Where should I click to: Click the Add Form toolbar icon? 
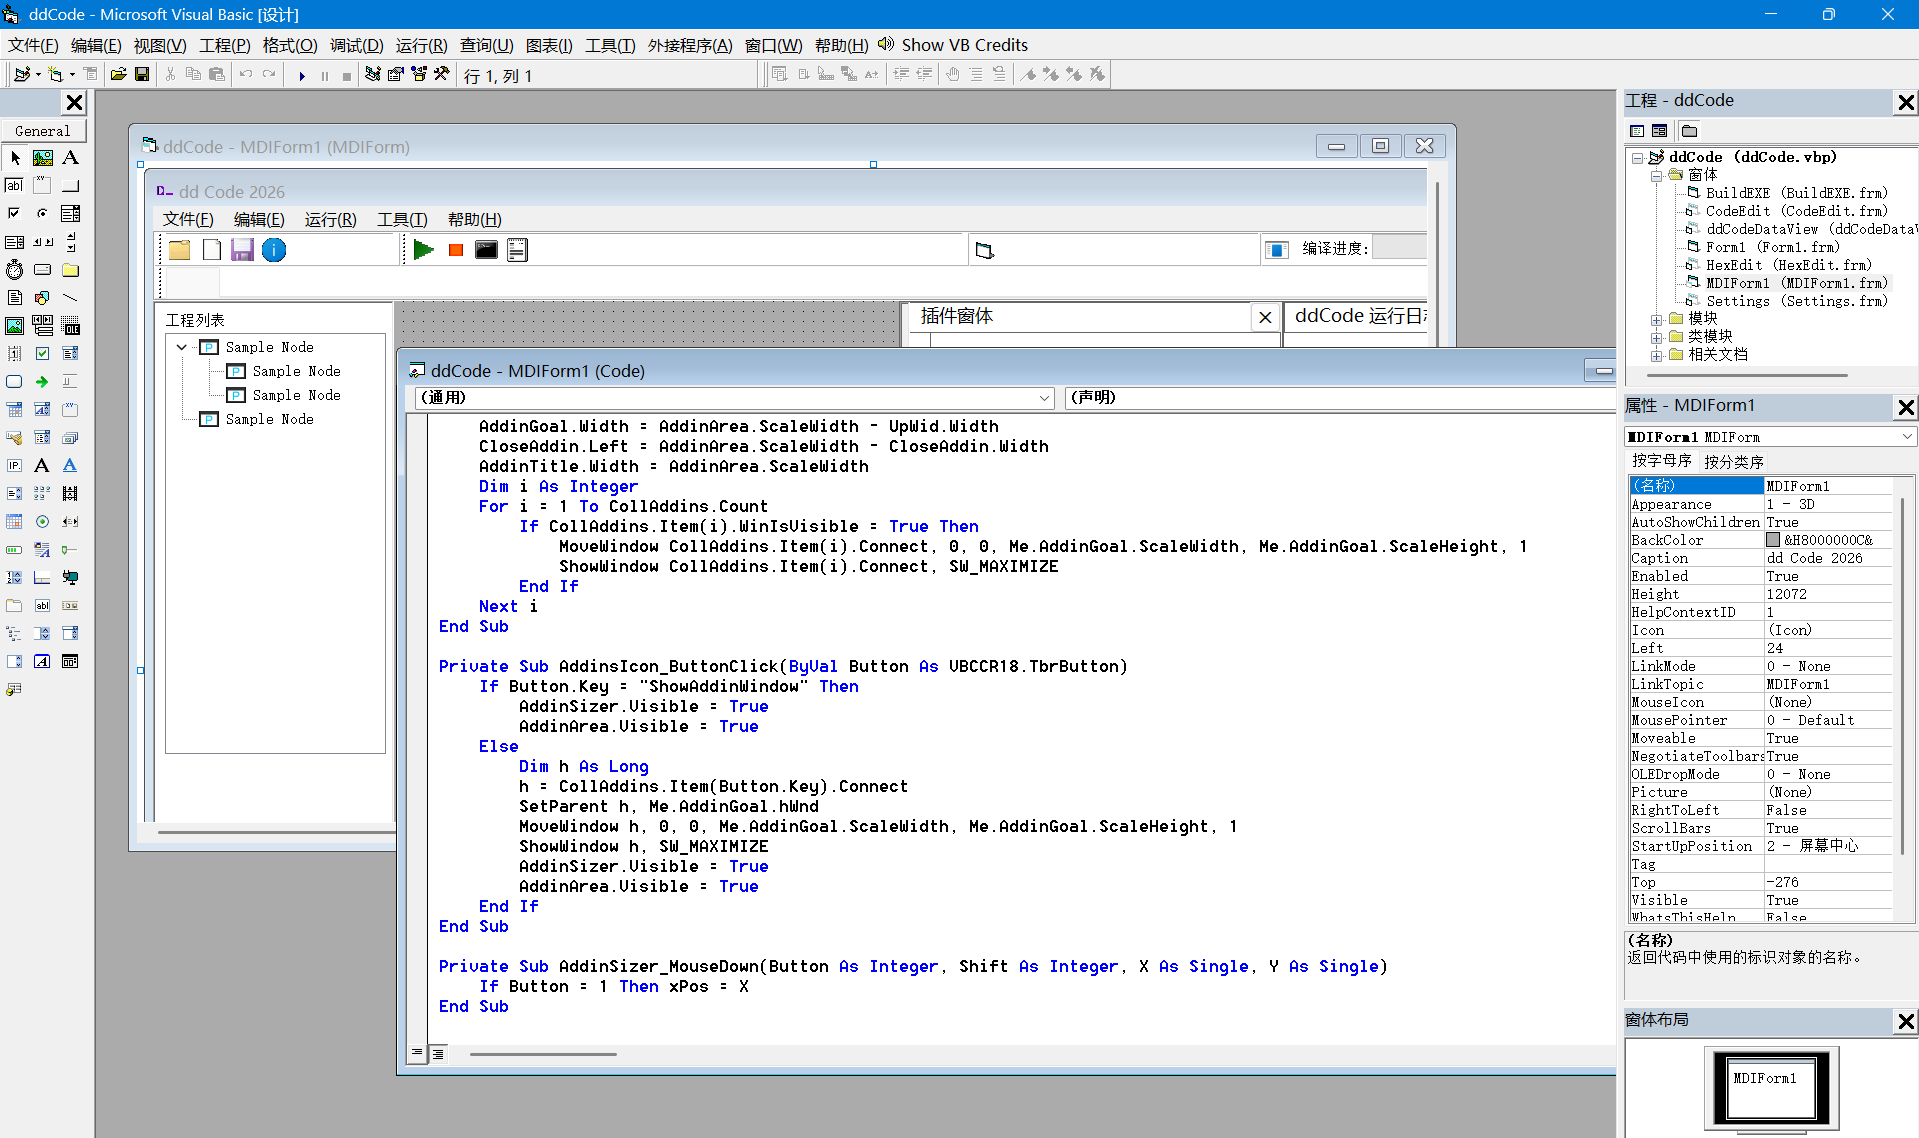point(56,75)
